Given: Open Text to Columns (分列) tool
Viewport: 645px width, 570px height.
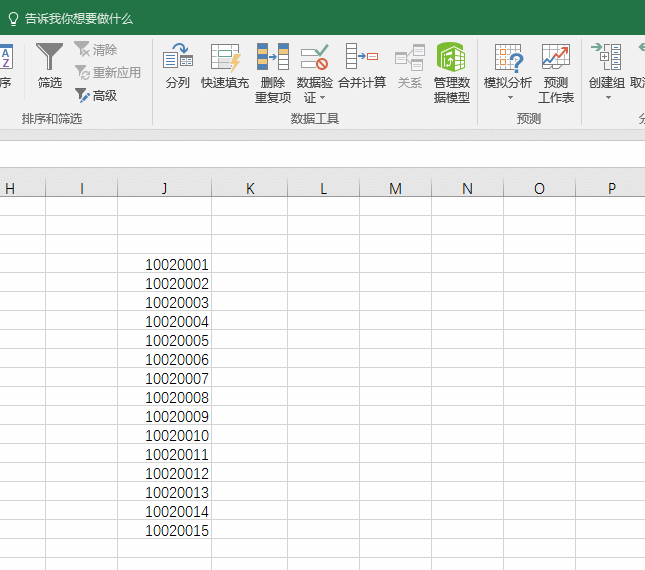Looking at the screenshot, I should [x=177, y=58].
